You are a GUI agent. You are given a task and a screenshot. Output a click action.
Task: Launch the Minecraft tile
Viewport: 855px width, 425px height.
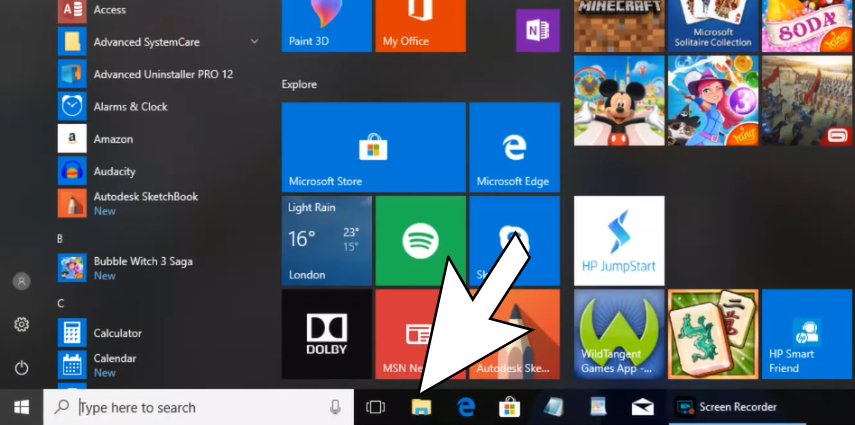[x=619, y=26]
